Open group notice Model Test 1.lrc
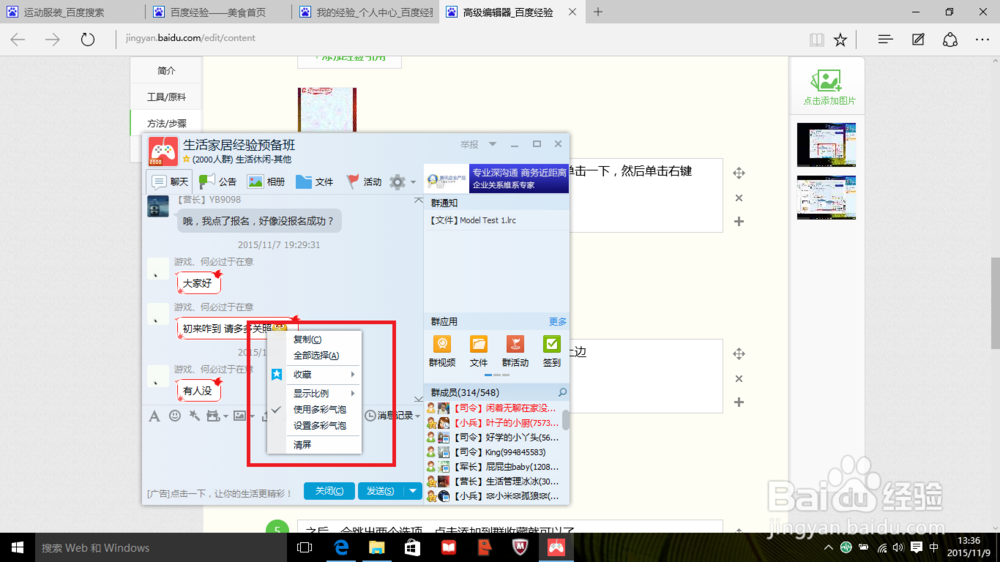This screenshot has width=1000, height=562. point(473,220)
